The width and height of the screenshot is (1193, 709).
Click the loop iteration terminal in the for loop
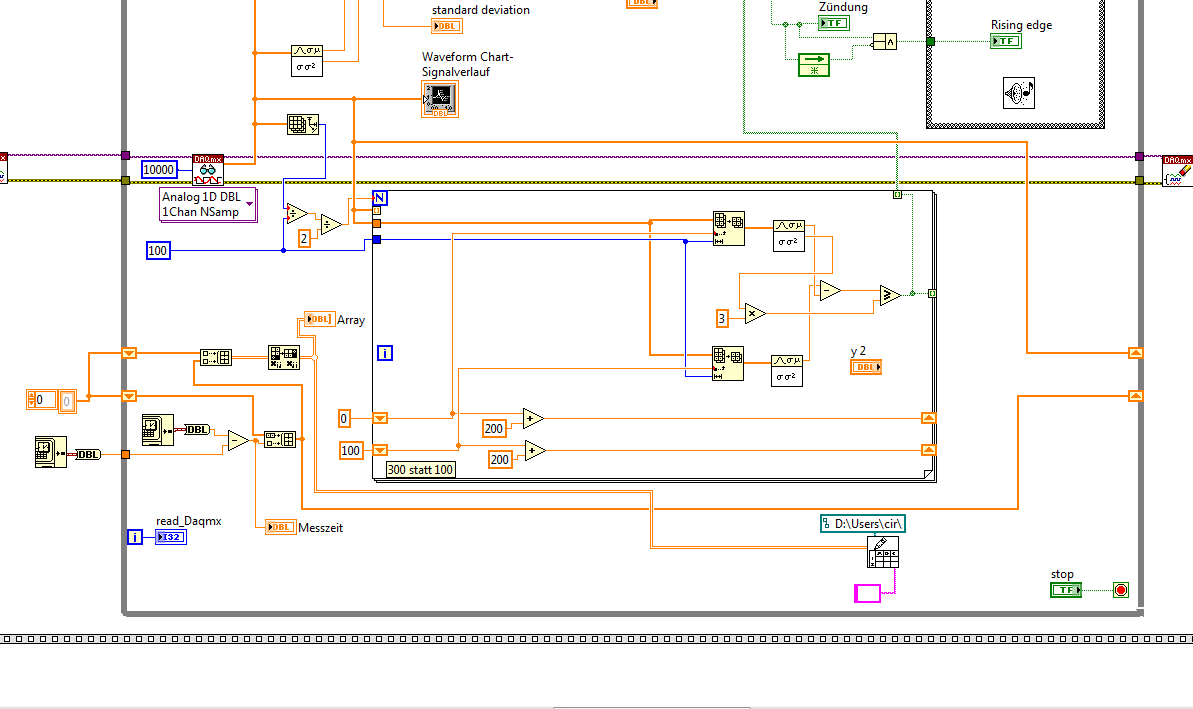point(385,353)
